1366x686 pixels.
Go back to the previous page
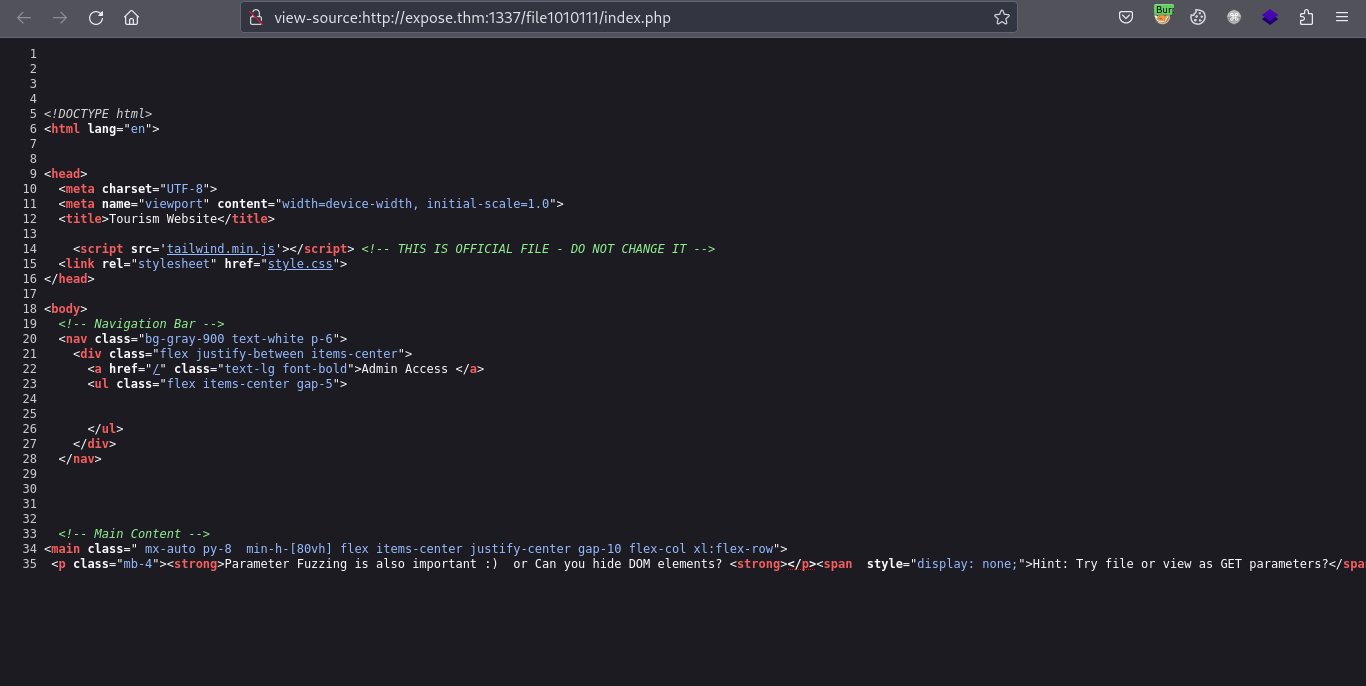click(x=24, y=18)
